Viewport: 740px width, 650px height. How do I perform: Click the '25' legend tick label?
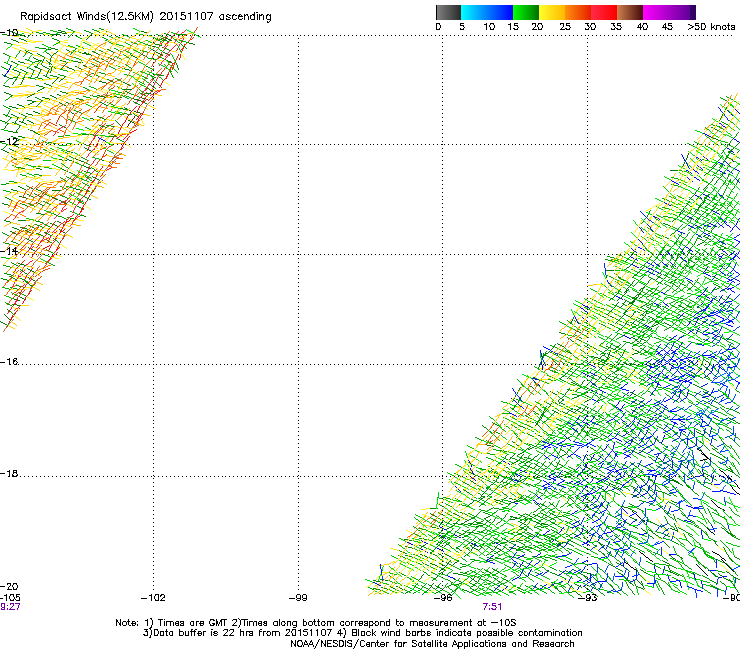tap(565, 27)
